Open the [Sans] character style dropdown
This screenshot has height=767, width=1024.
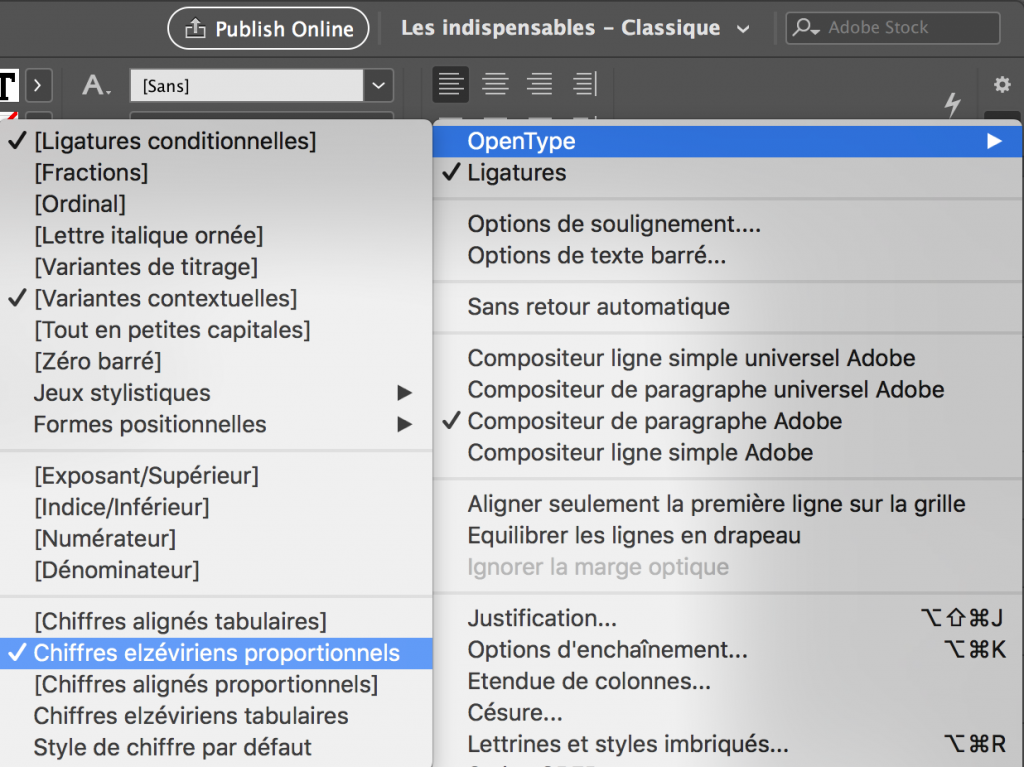(x=378, y=86)
